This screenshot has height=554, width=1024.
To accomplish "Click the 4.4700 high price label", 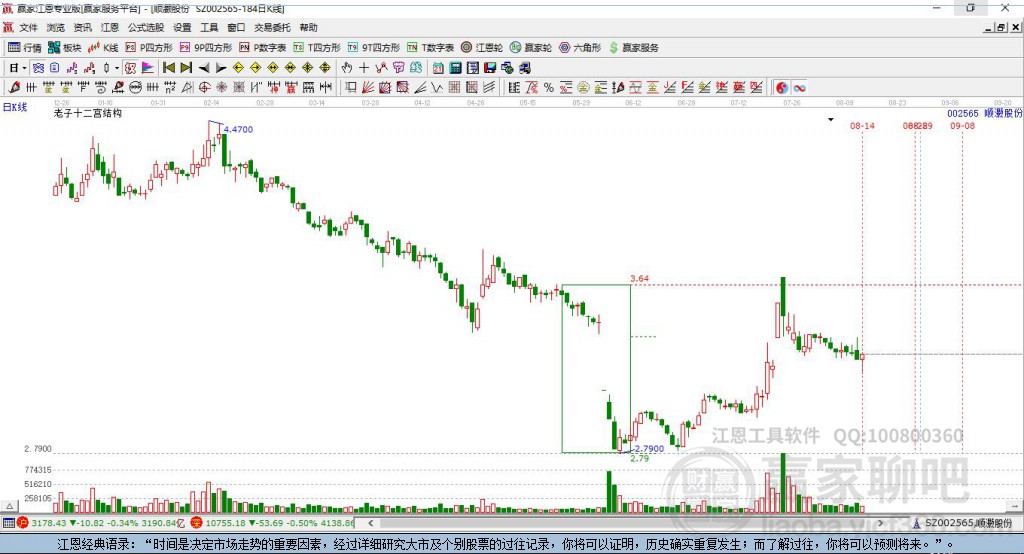I will [x=238, y=129].
